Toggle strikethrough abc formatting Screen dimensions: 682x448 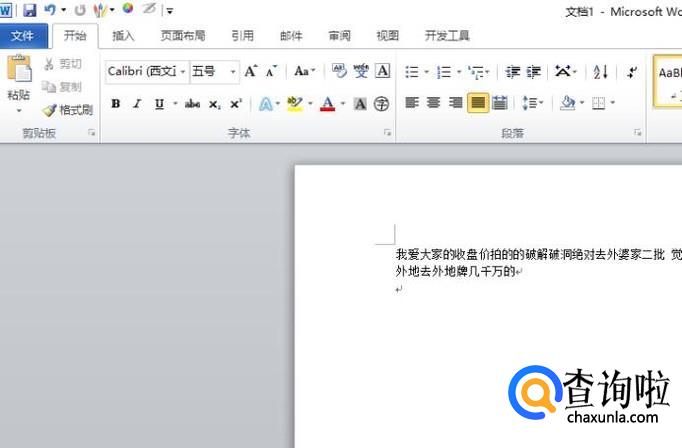(192, 104)
